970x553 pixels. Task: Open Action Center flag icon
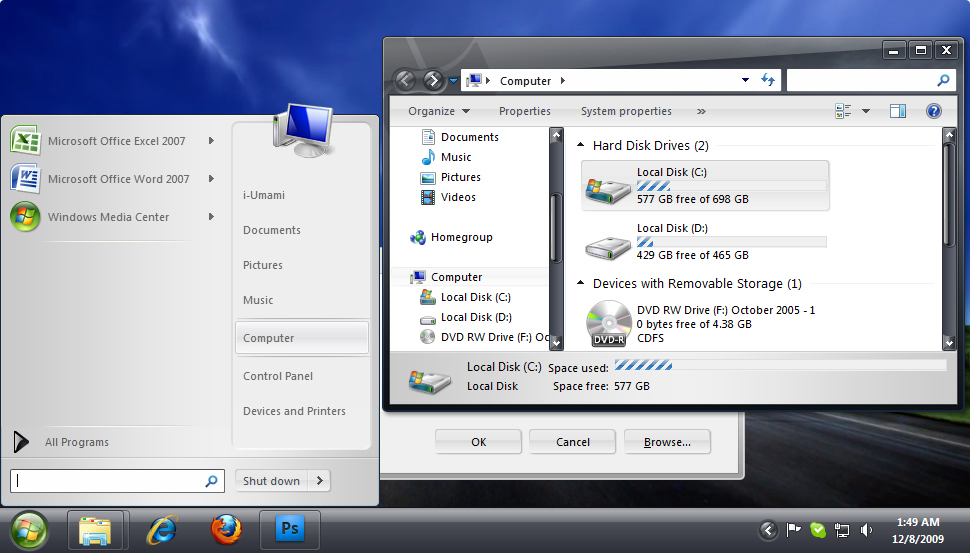click(793, 530)
